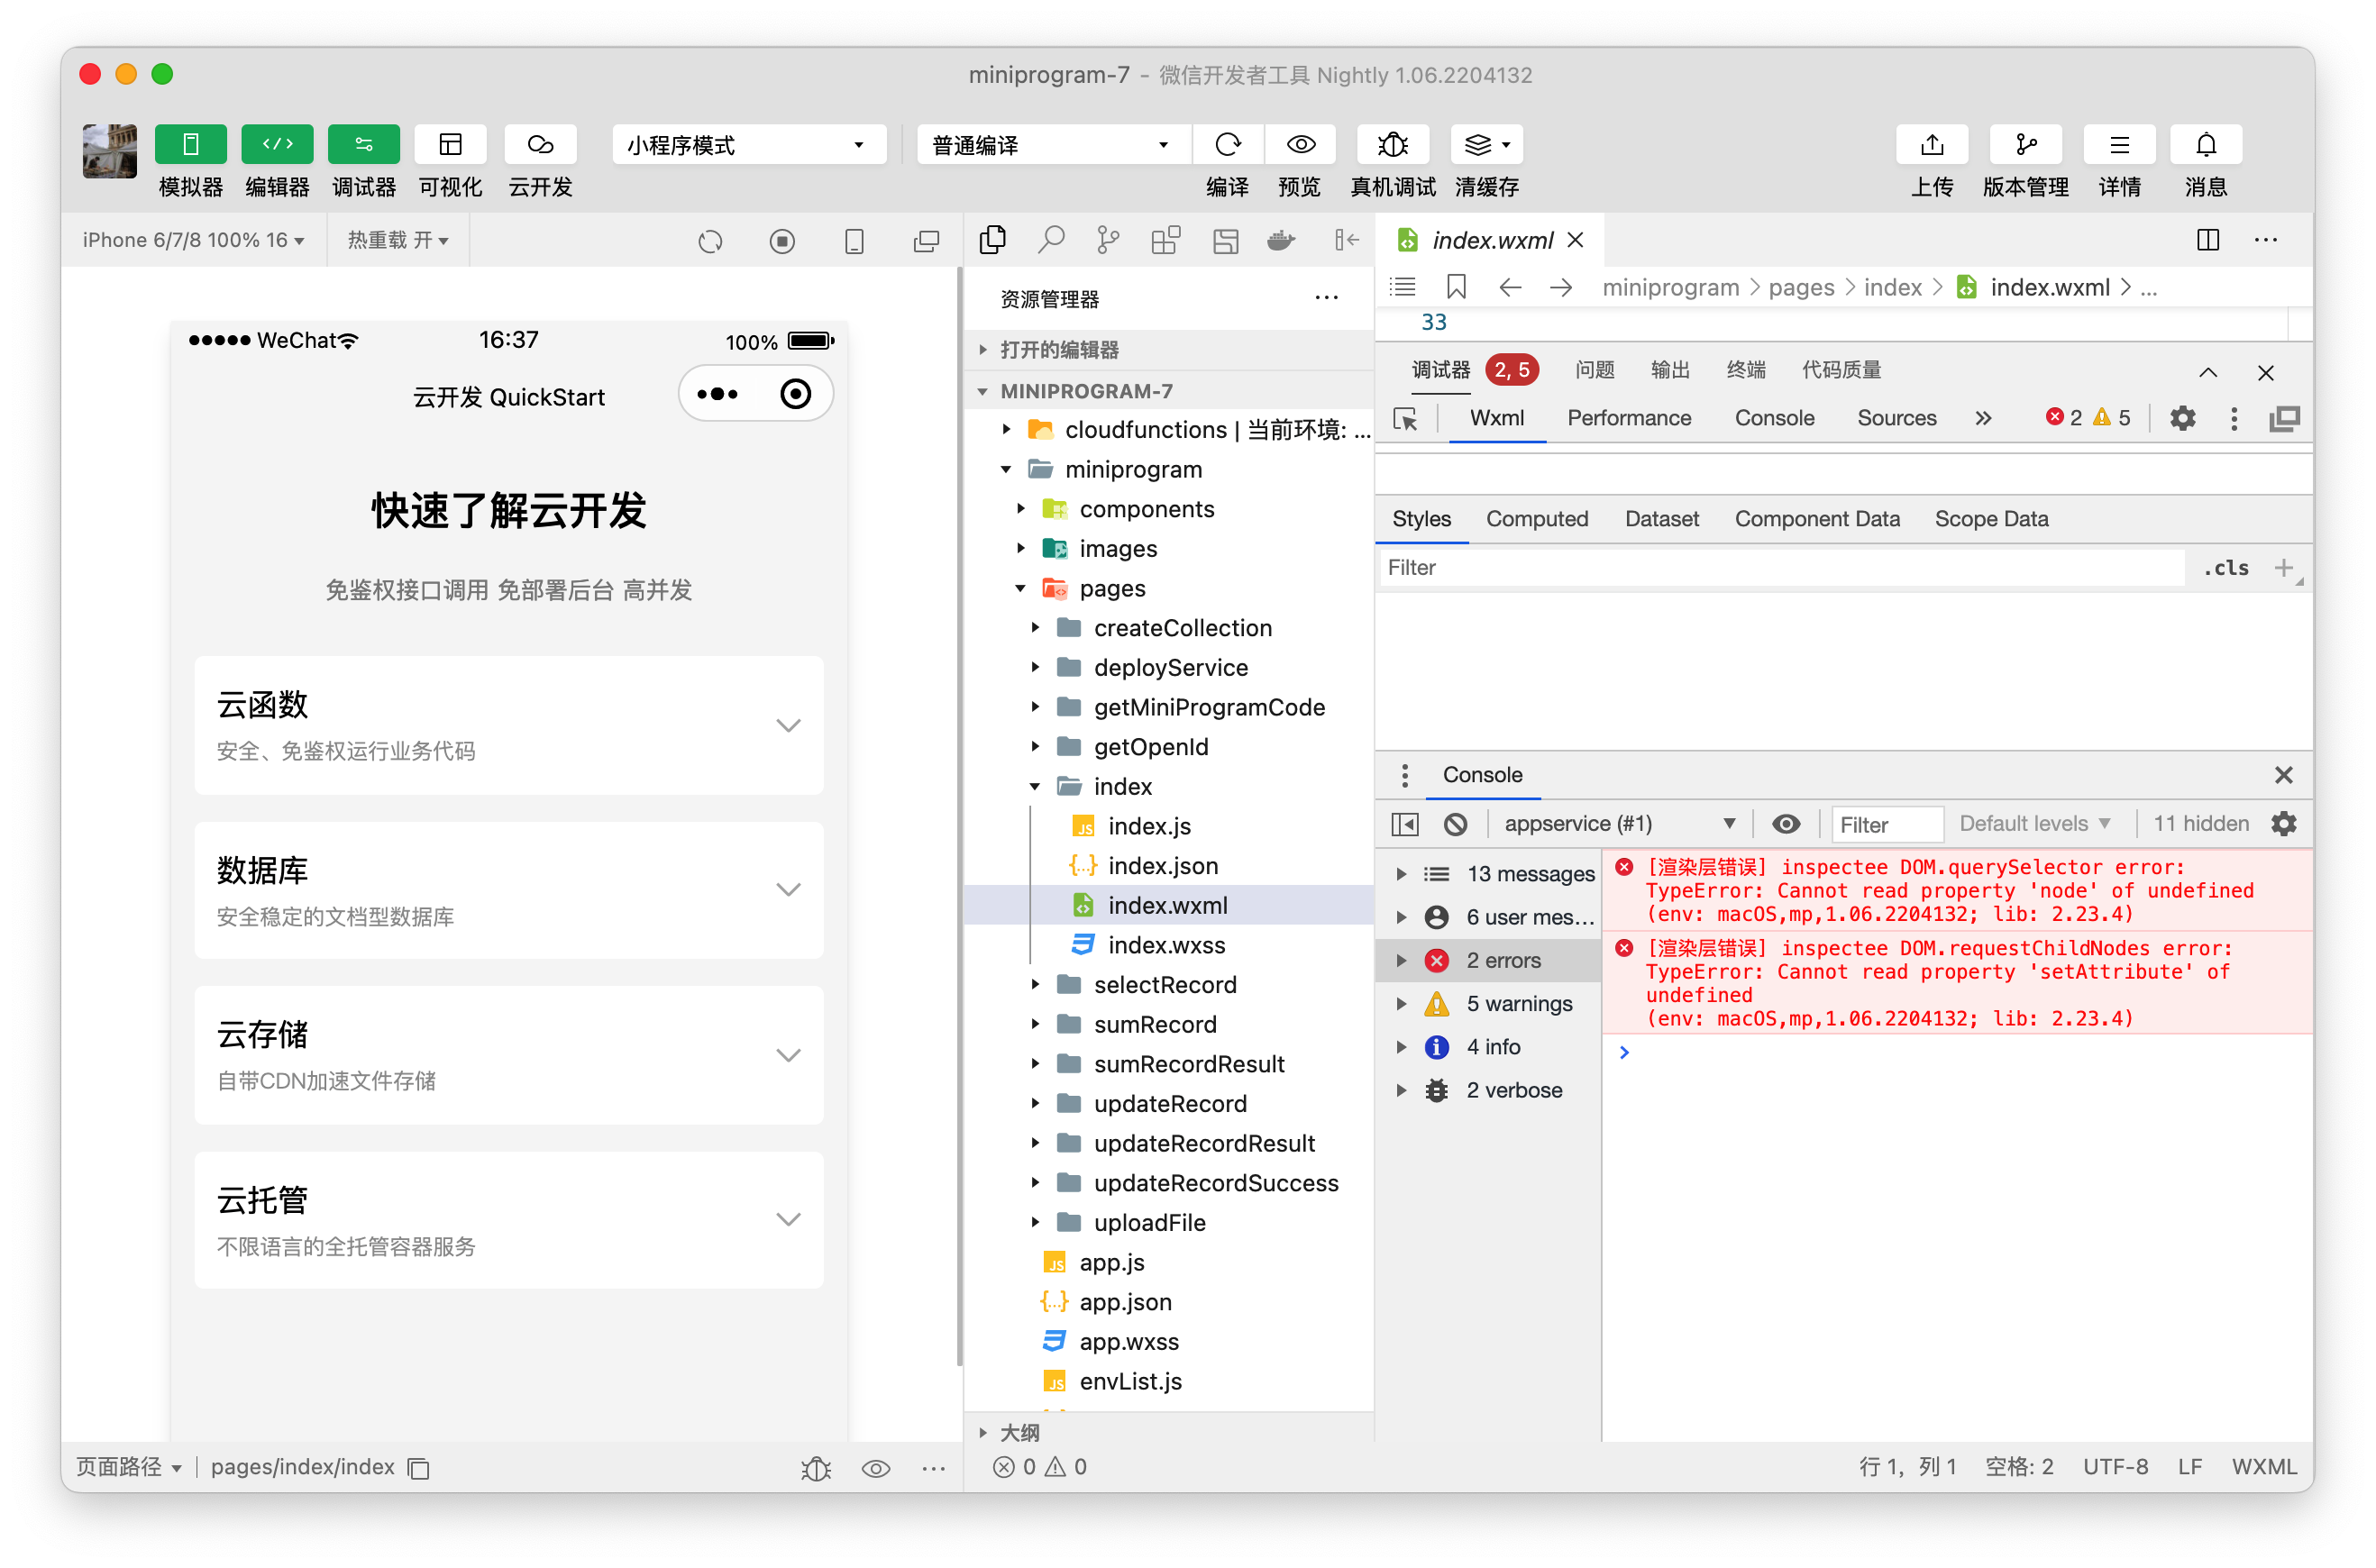
Task: Click the real-device debug bug icon
Action: (x=1392, y=145)
